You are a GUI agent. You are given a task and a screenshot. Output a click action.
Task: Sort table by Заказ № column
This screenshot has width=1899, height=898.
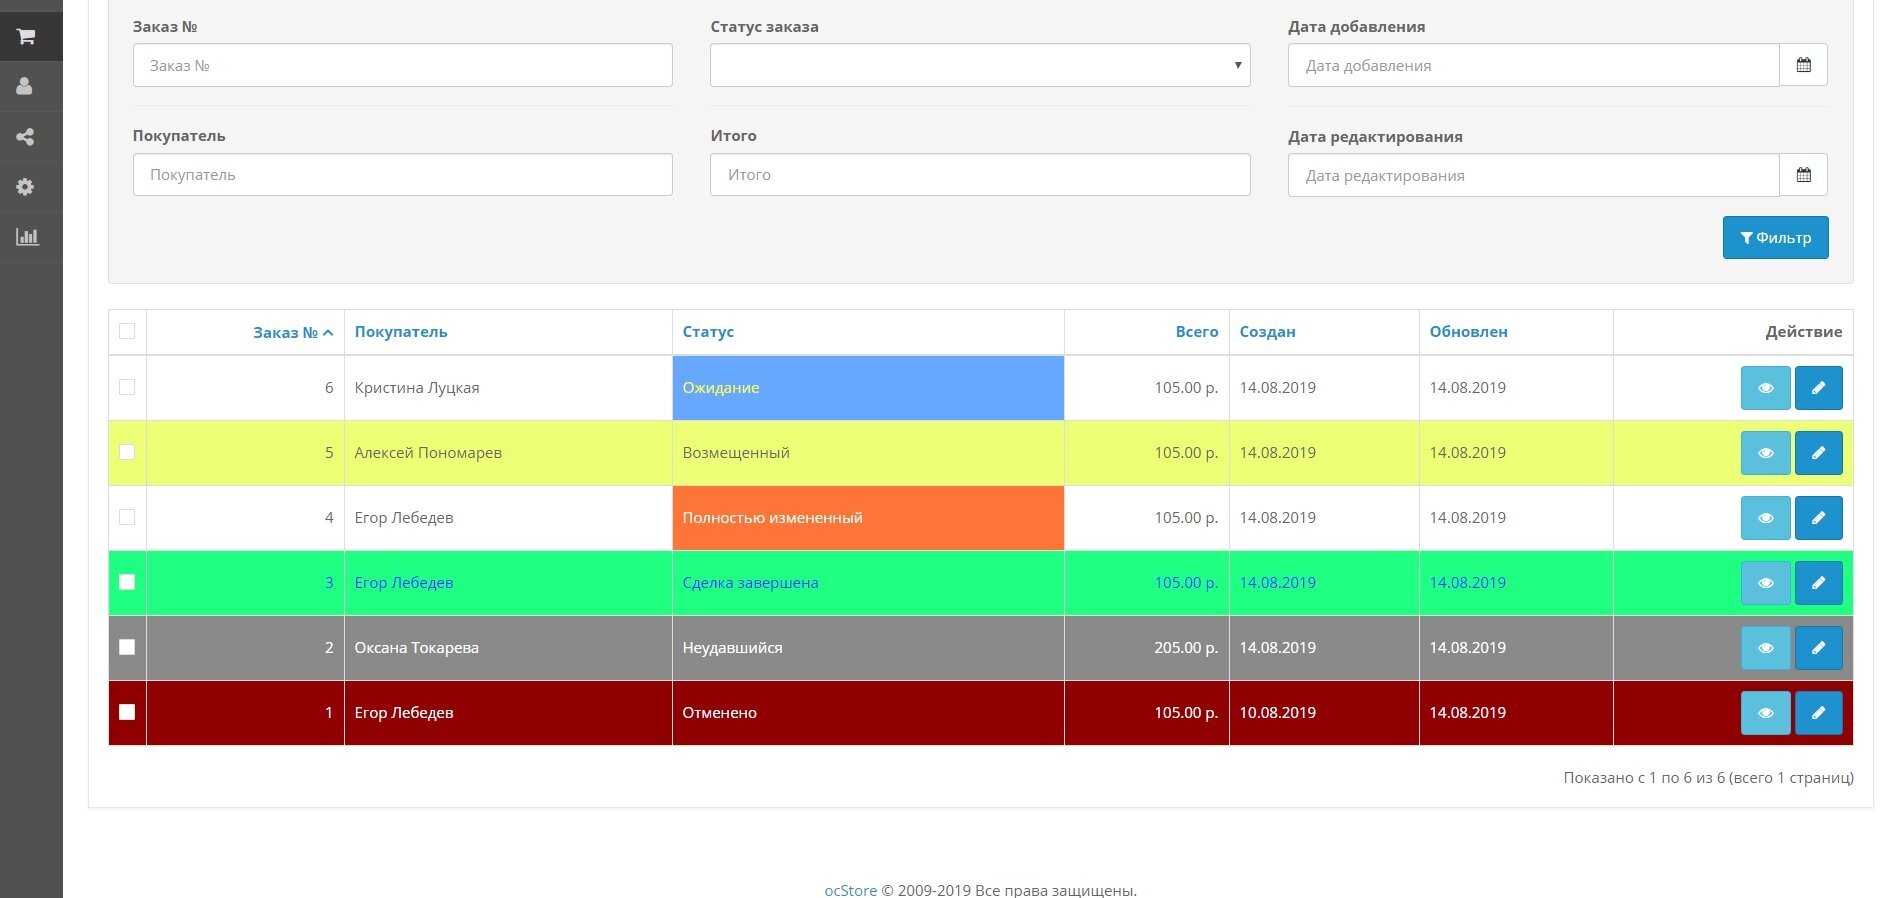[285, 333]
